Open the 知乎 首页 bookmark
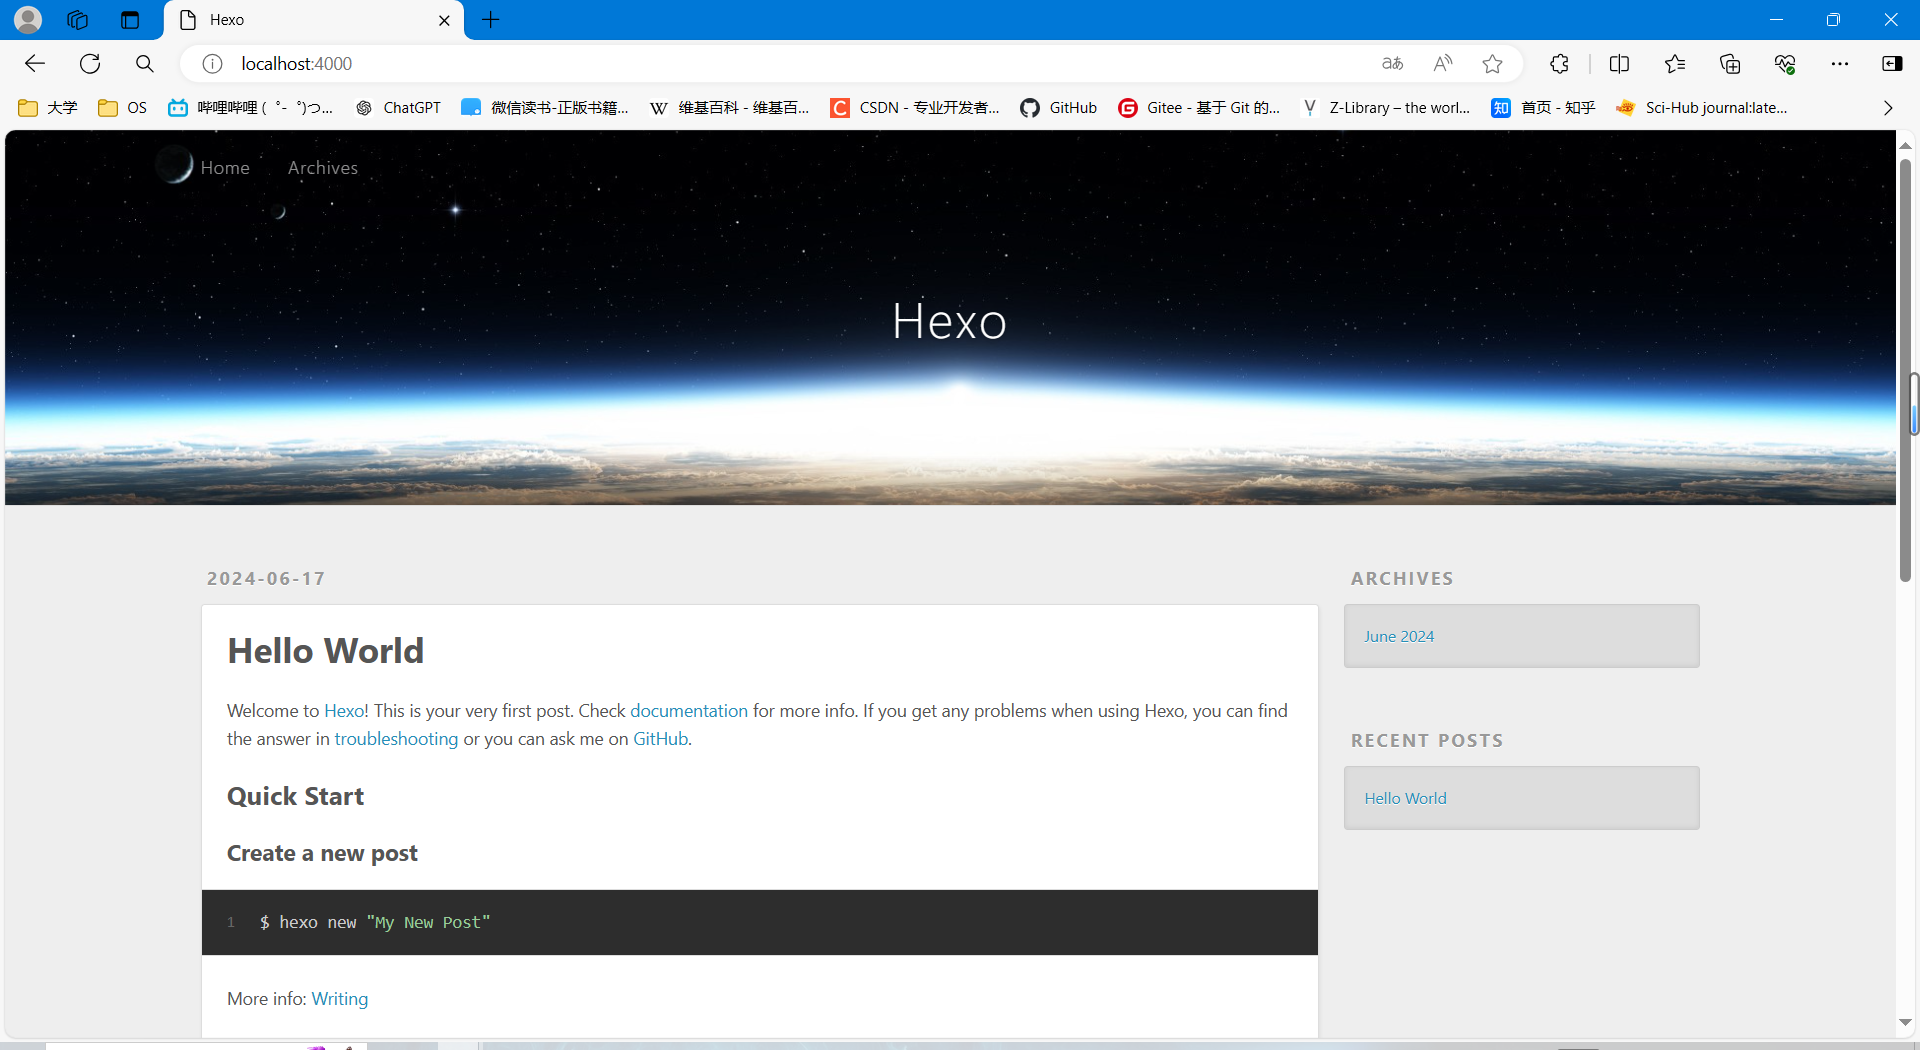 (1543, 108)
